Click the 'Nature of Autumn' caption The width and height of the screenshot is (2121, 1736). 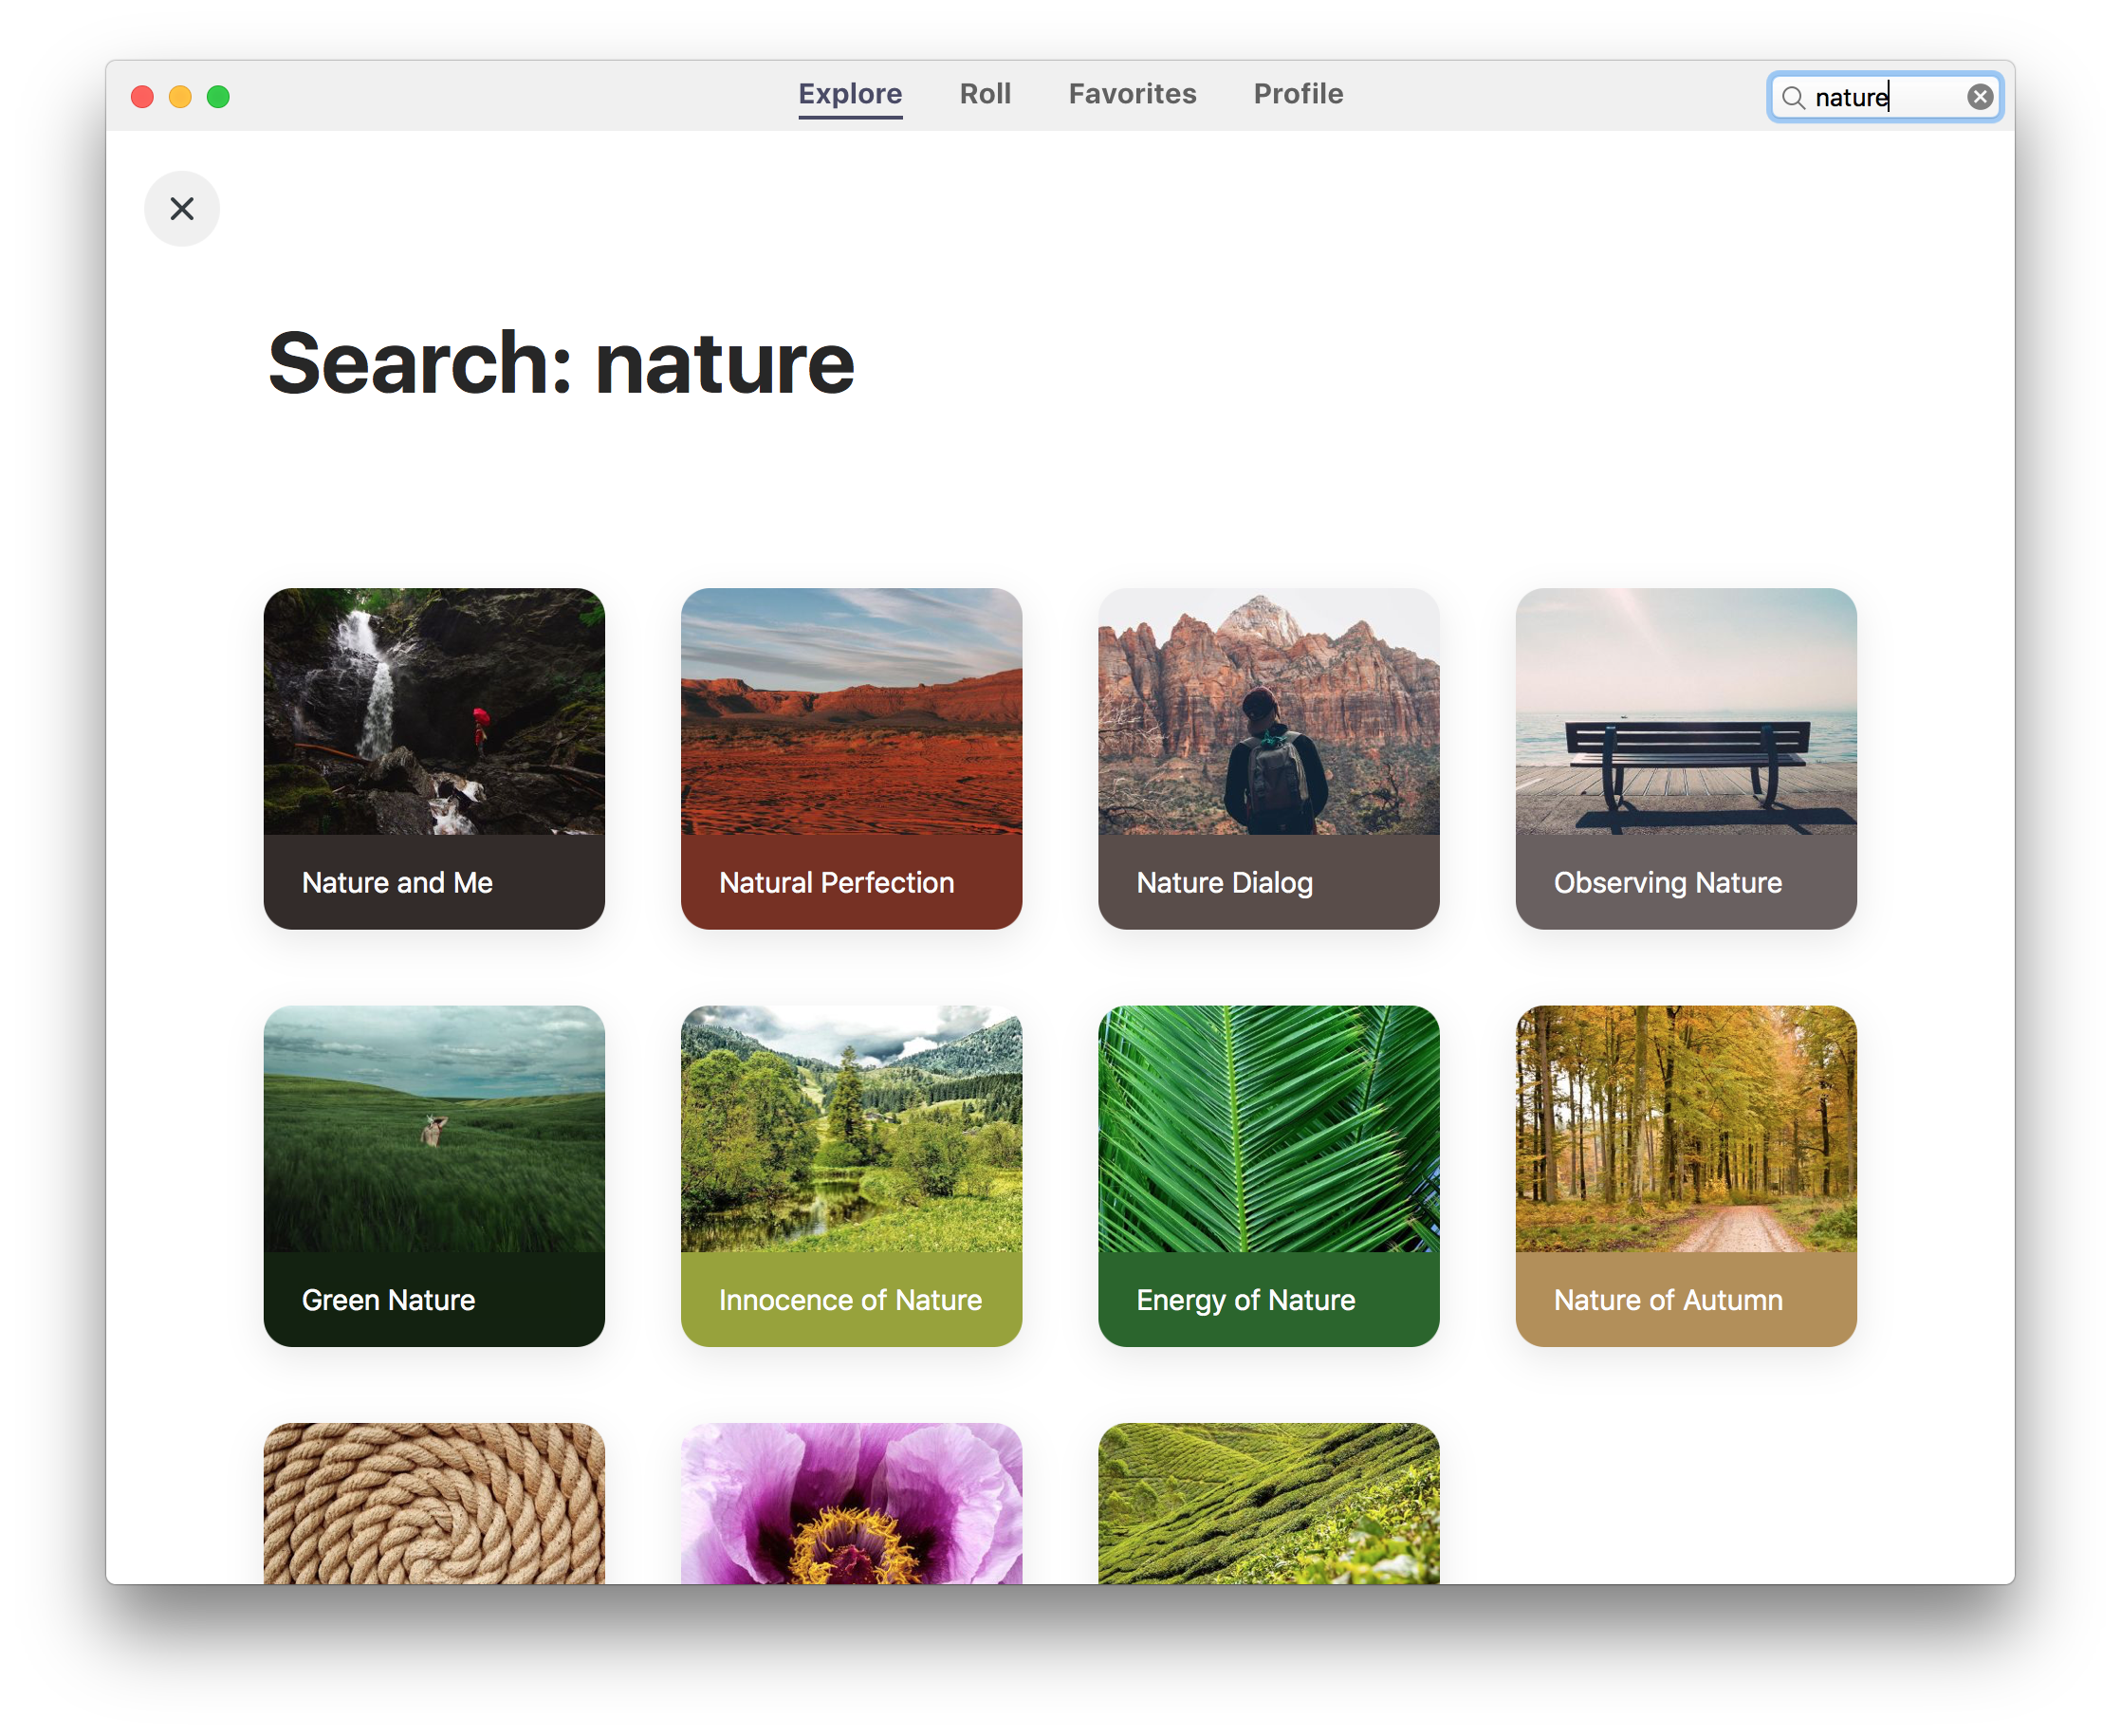click(x=1668, y=1299)
